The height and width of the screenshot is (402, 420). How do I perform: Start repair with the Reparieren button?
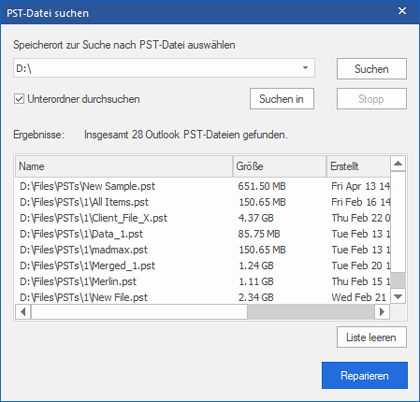coord(365,376)
